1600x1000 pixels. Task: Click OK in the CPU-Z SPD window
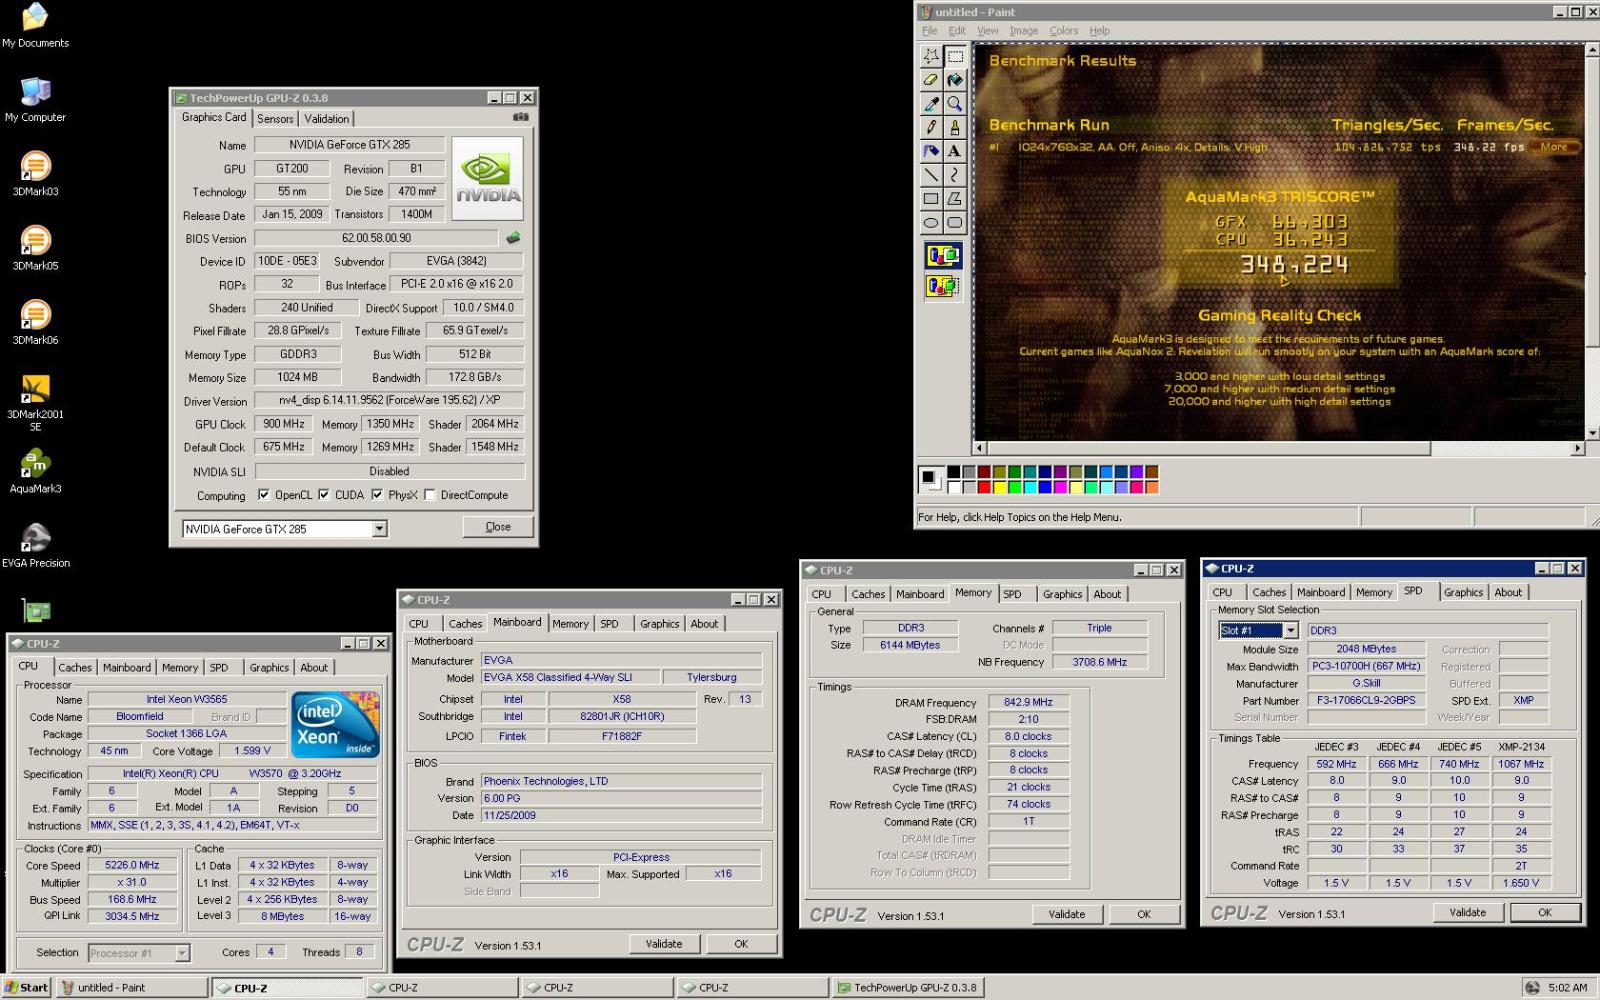(x=1545, y=912)
